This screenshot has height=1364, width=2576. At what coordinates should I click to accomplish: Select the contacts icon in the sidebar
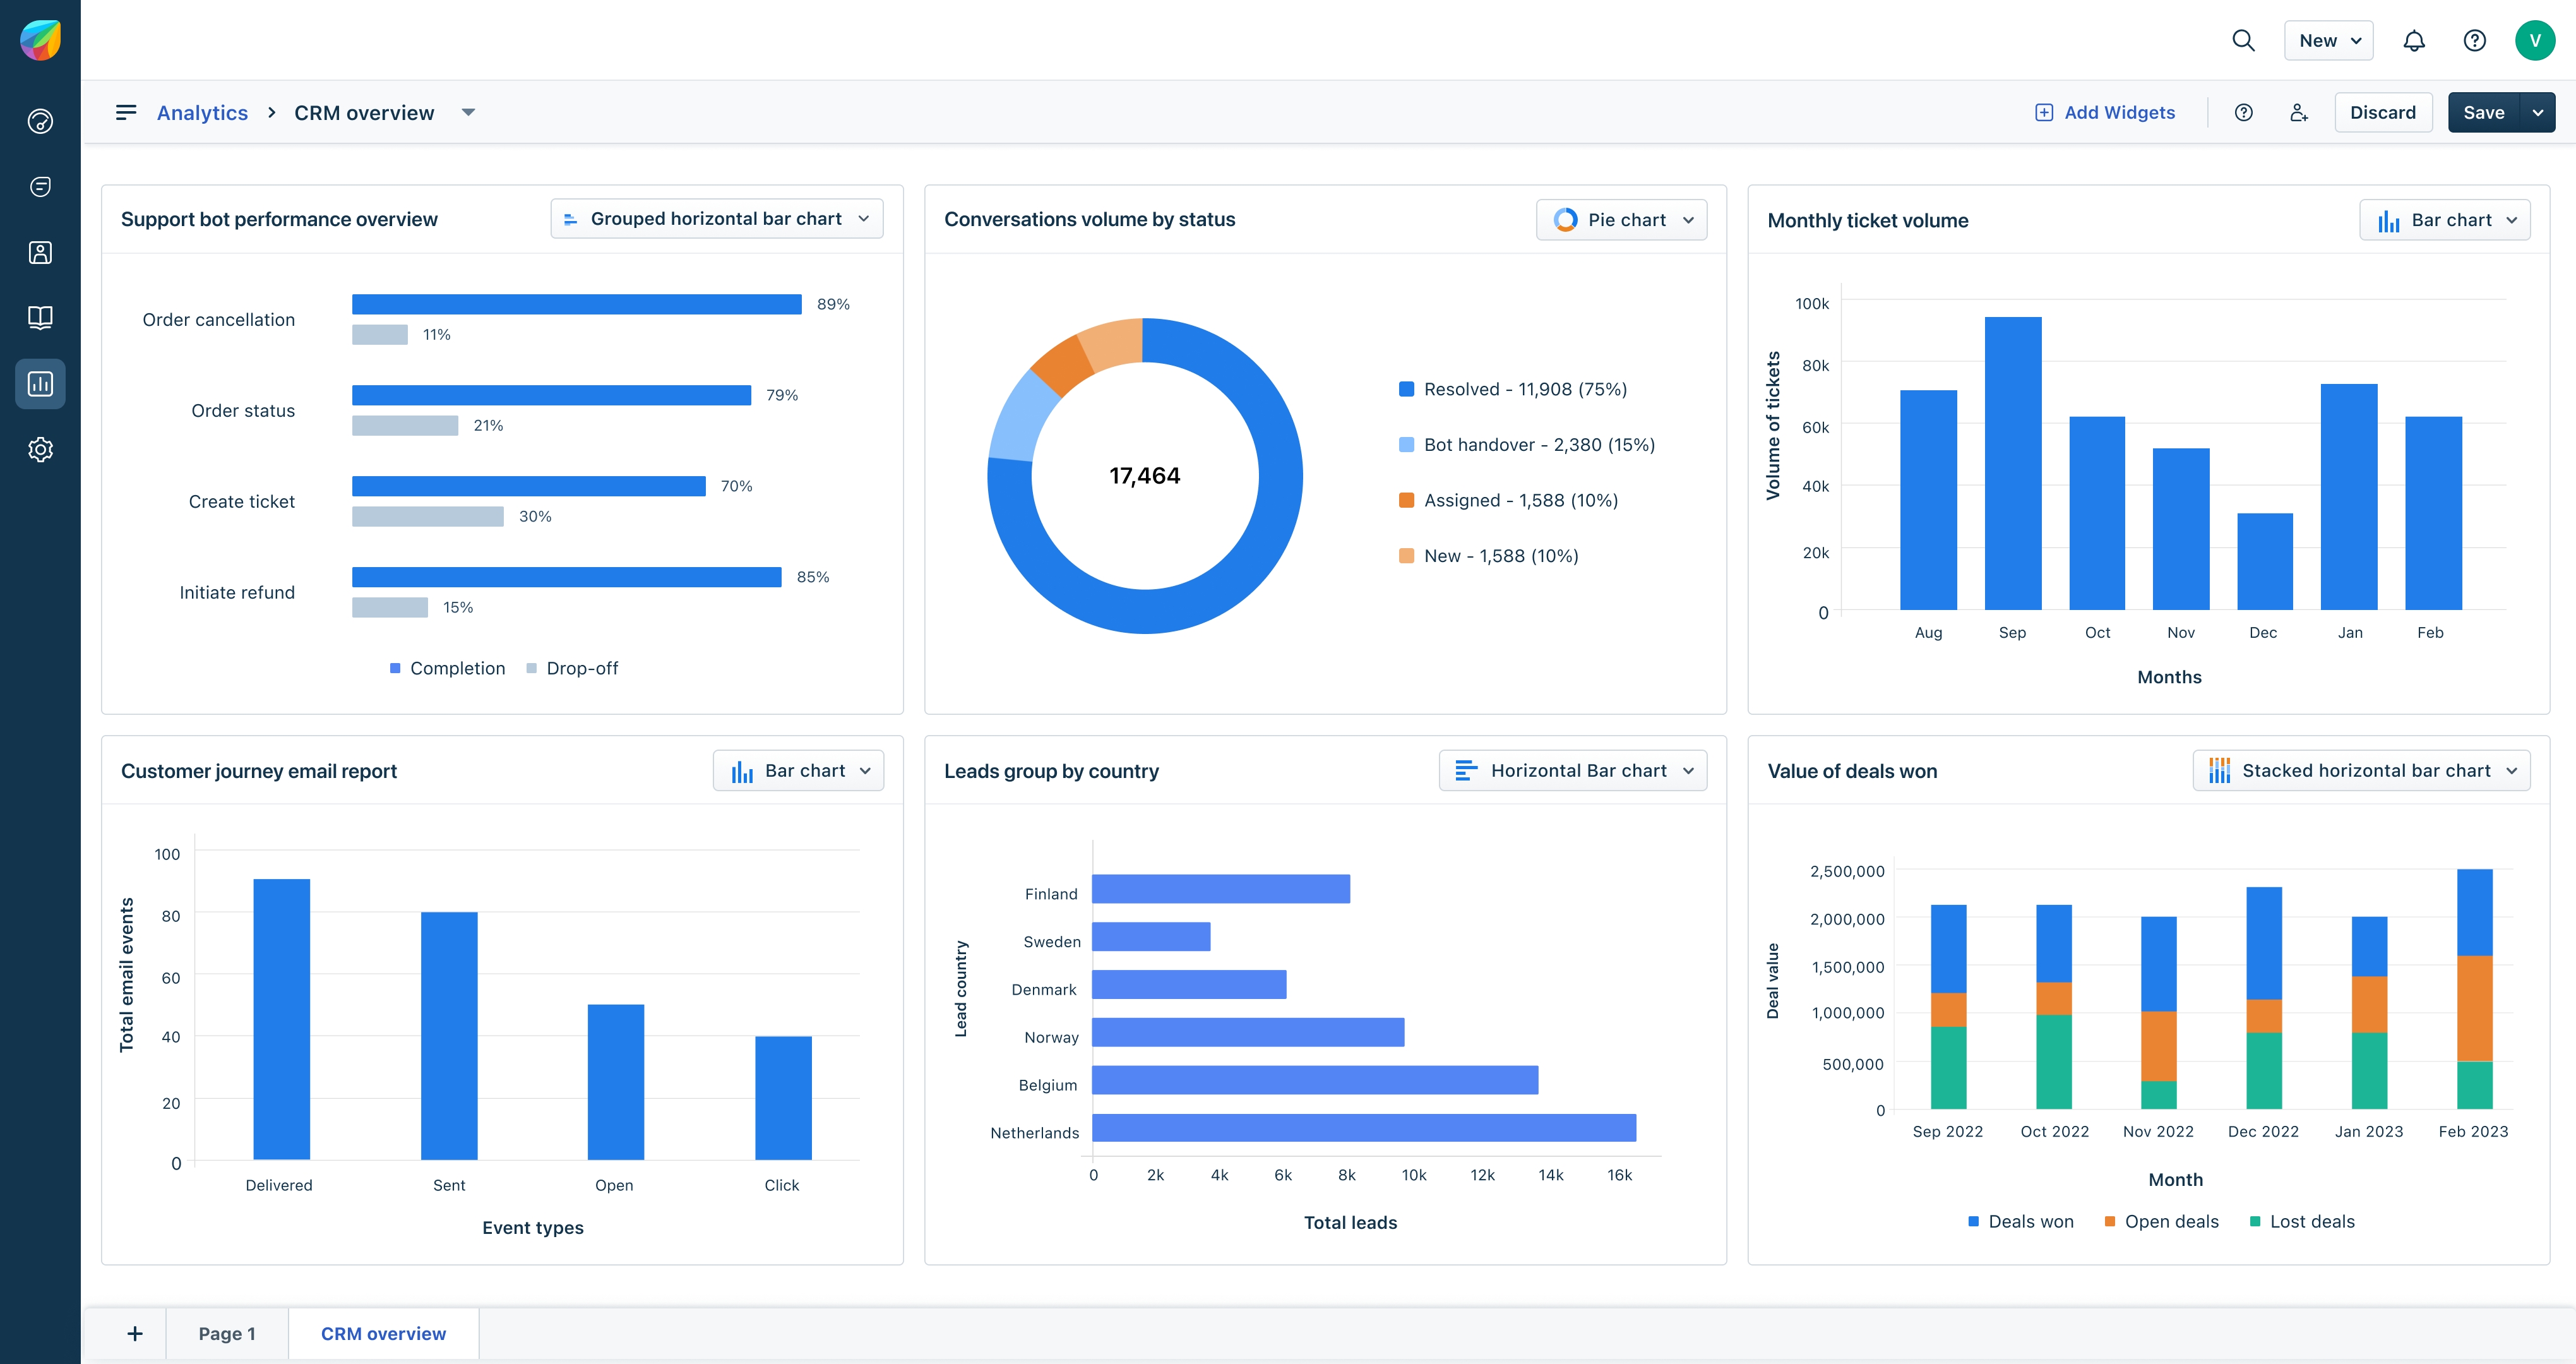click(40, 252)
